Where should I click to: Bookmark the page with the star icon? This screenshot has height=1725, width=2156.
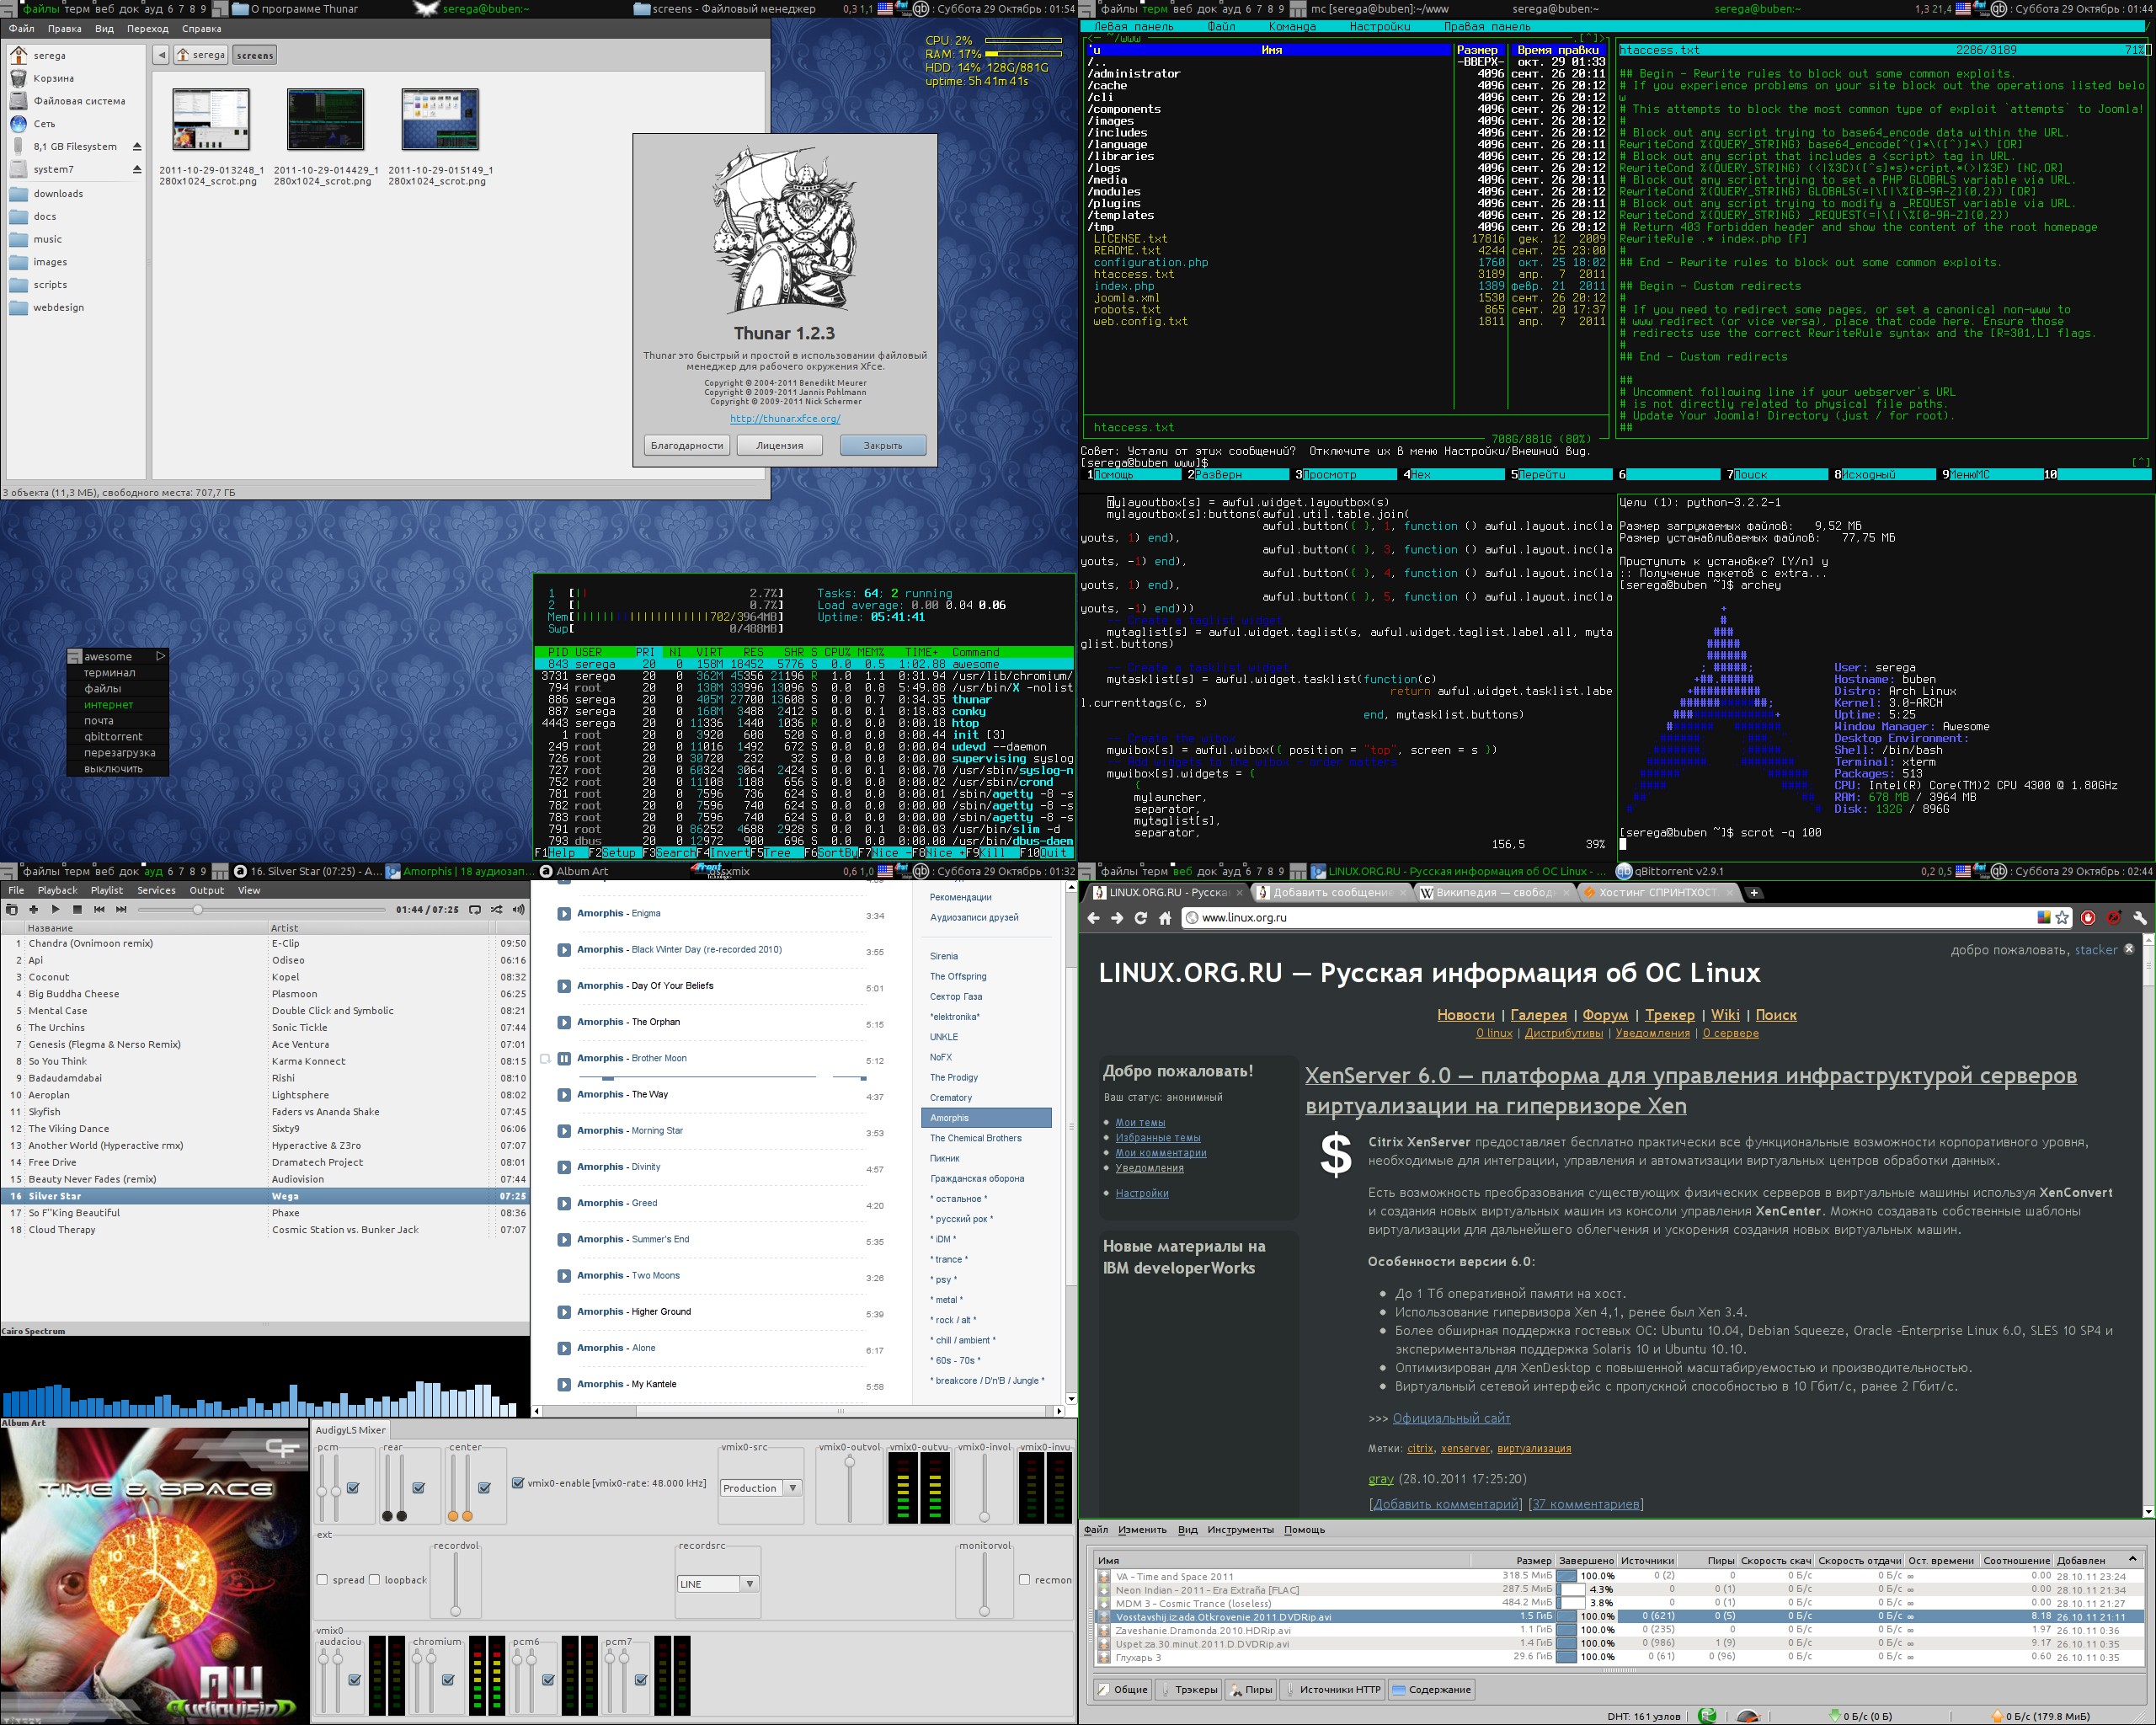(x=2062, y=917)
